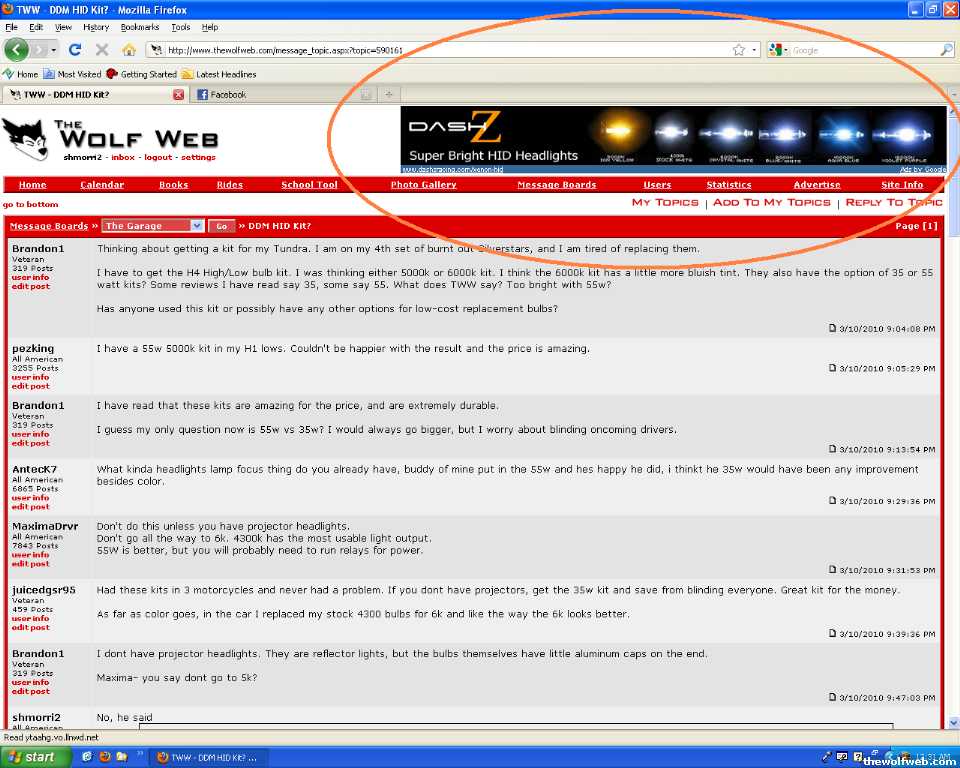The height and width of the screenshot is (768, 960).
Task: Open the Users nav link
Action: pyautogui.click(x=657, y=184)
